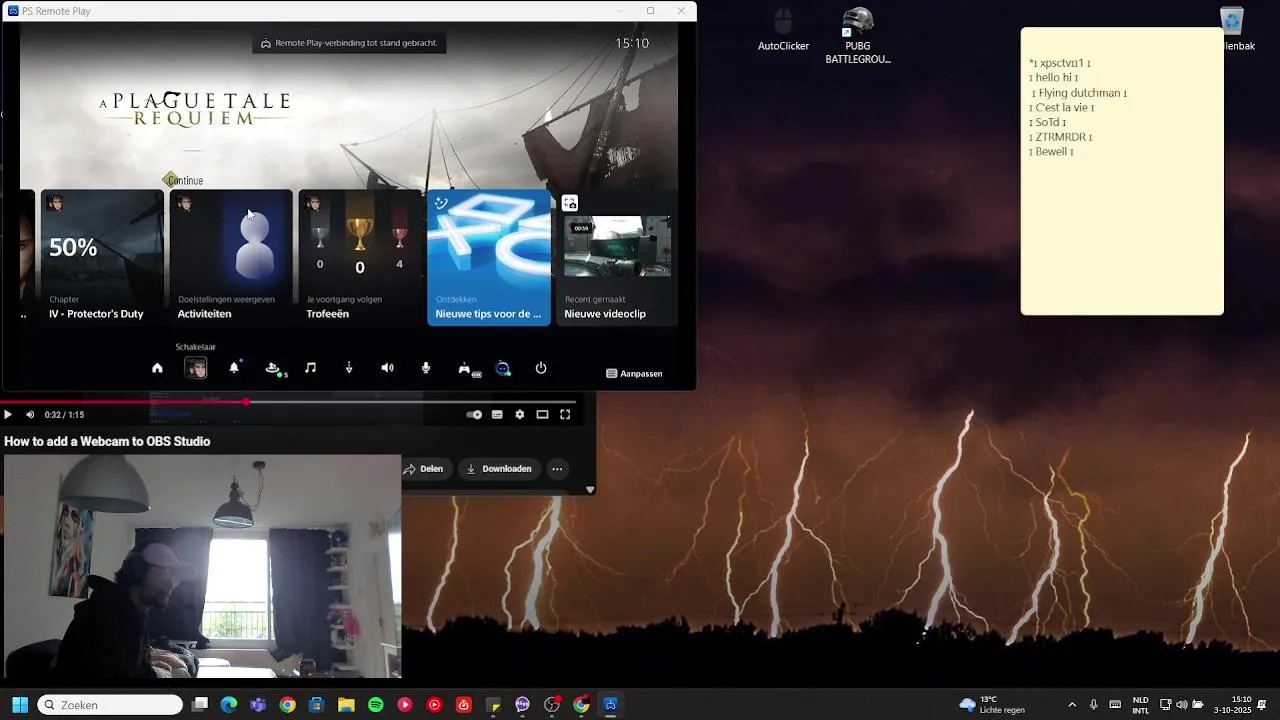This screenshot has height=720, width=1280.
Task: Expand hidden system tray icons chevron
Action: point(1072,705)
